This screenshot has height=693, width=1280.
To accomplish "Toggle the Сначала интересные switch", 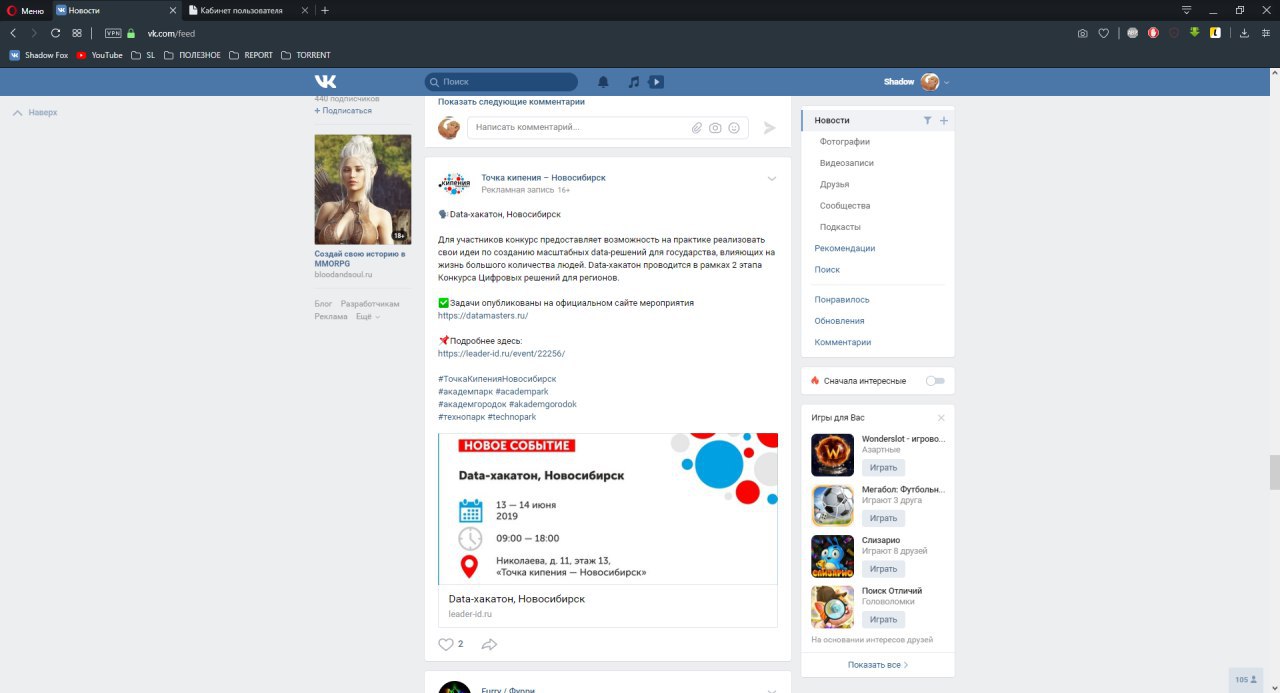I will 935,381.
